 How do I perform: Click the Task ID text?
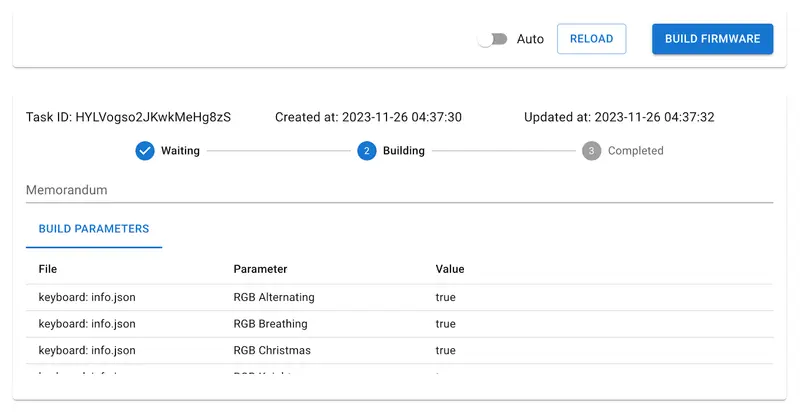pyautogui.click(x=128, y=117)
